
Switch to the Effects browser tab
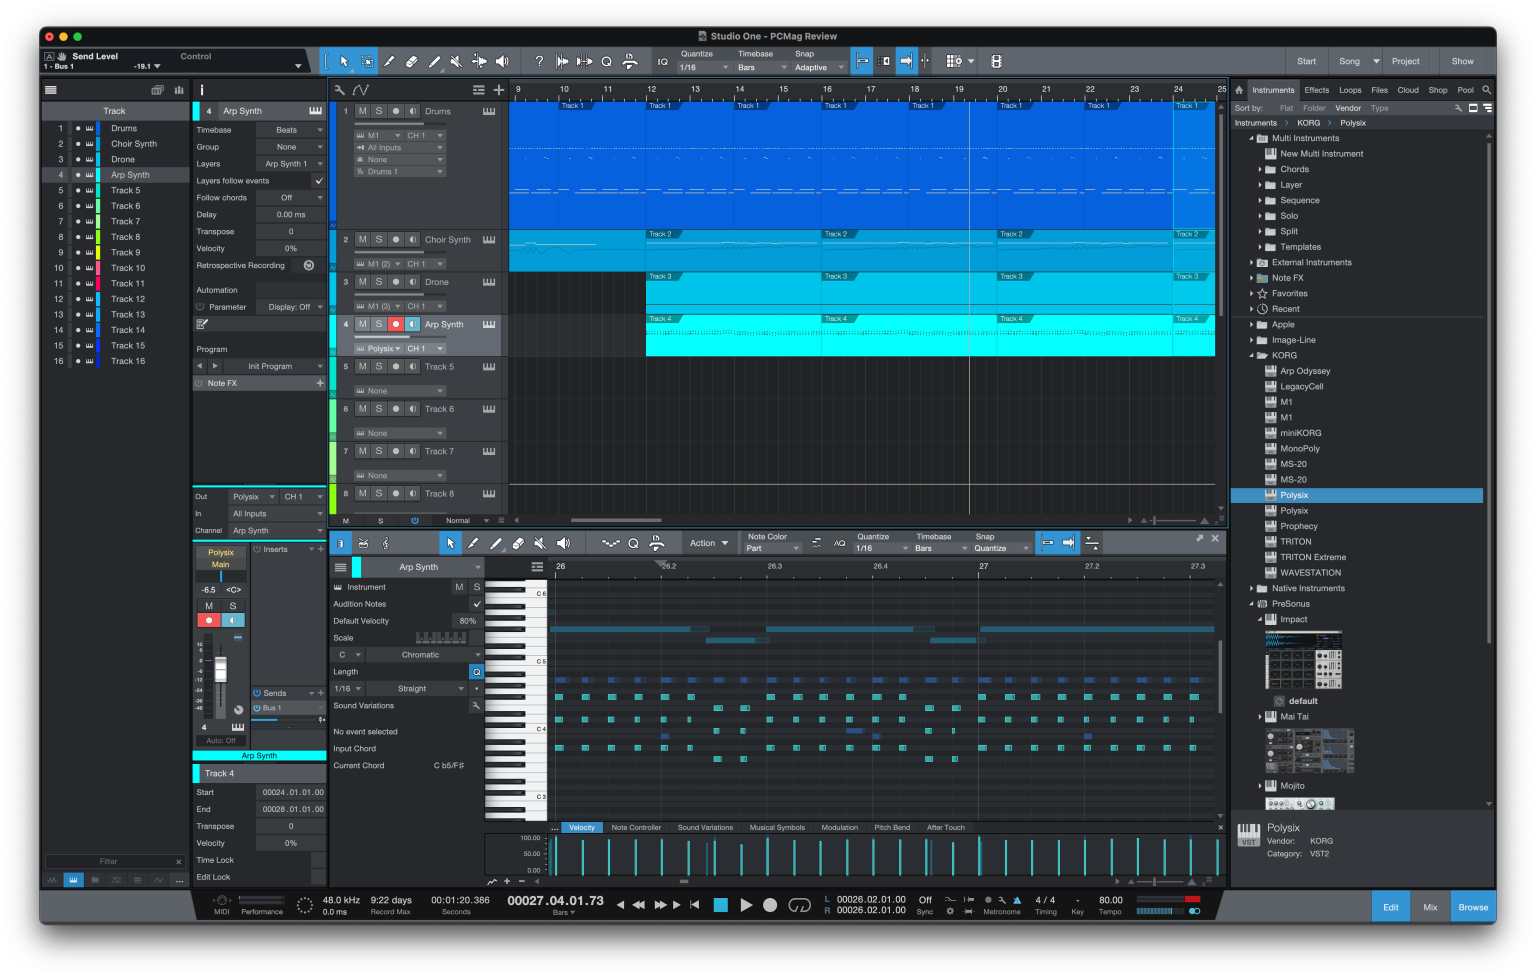point(1317,90)
